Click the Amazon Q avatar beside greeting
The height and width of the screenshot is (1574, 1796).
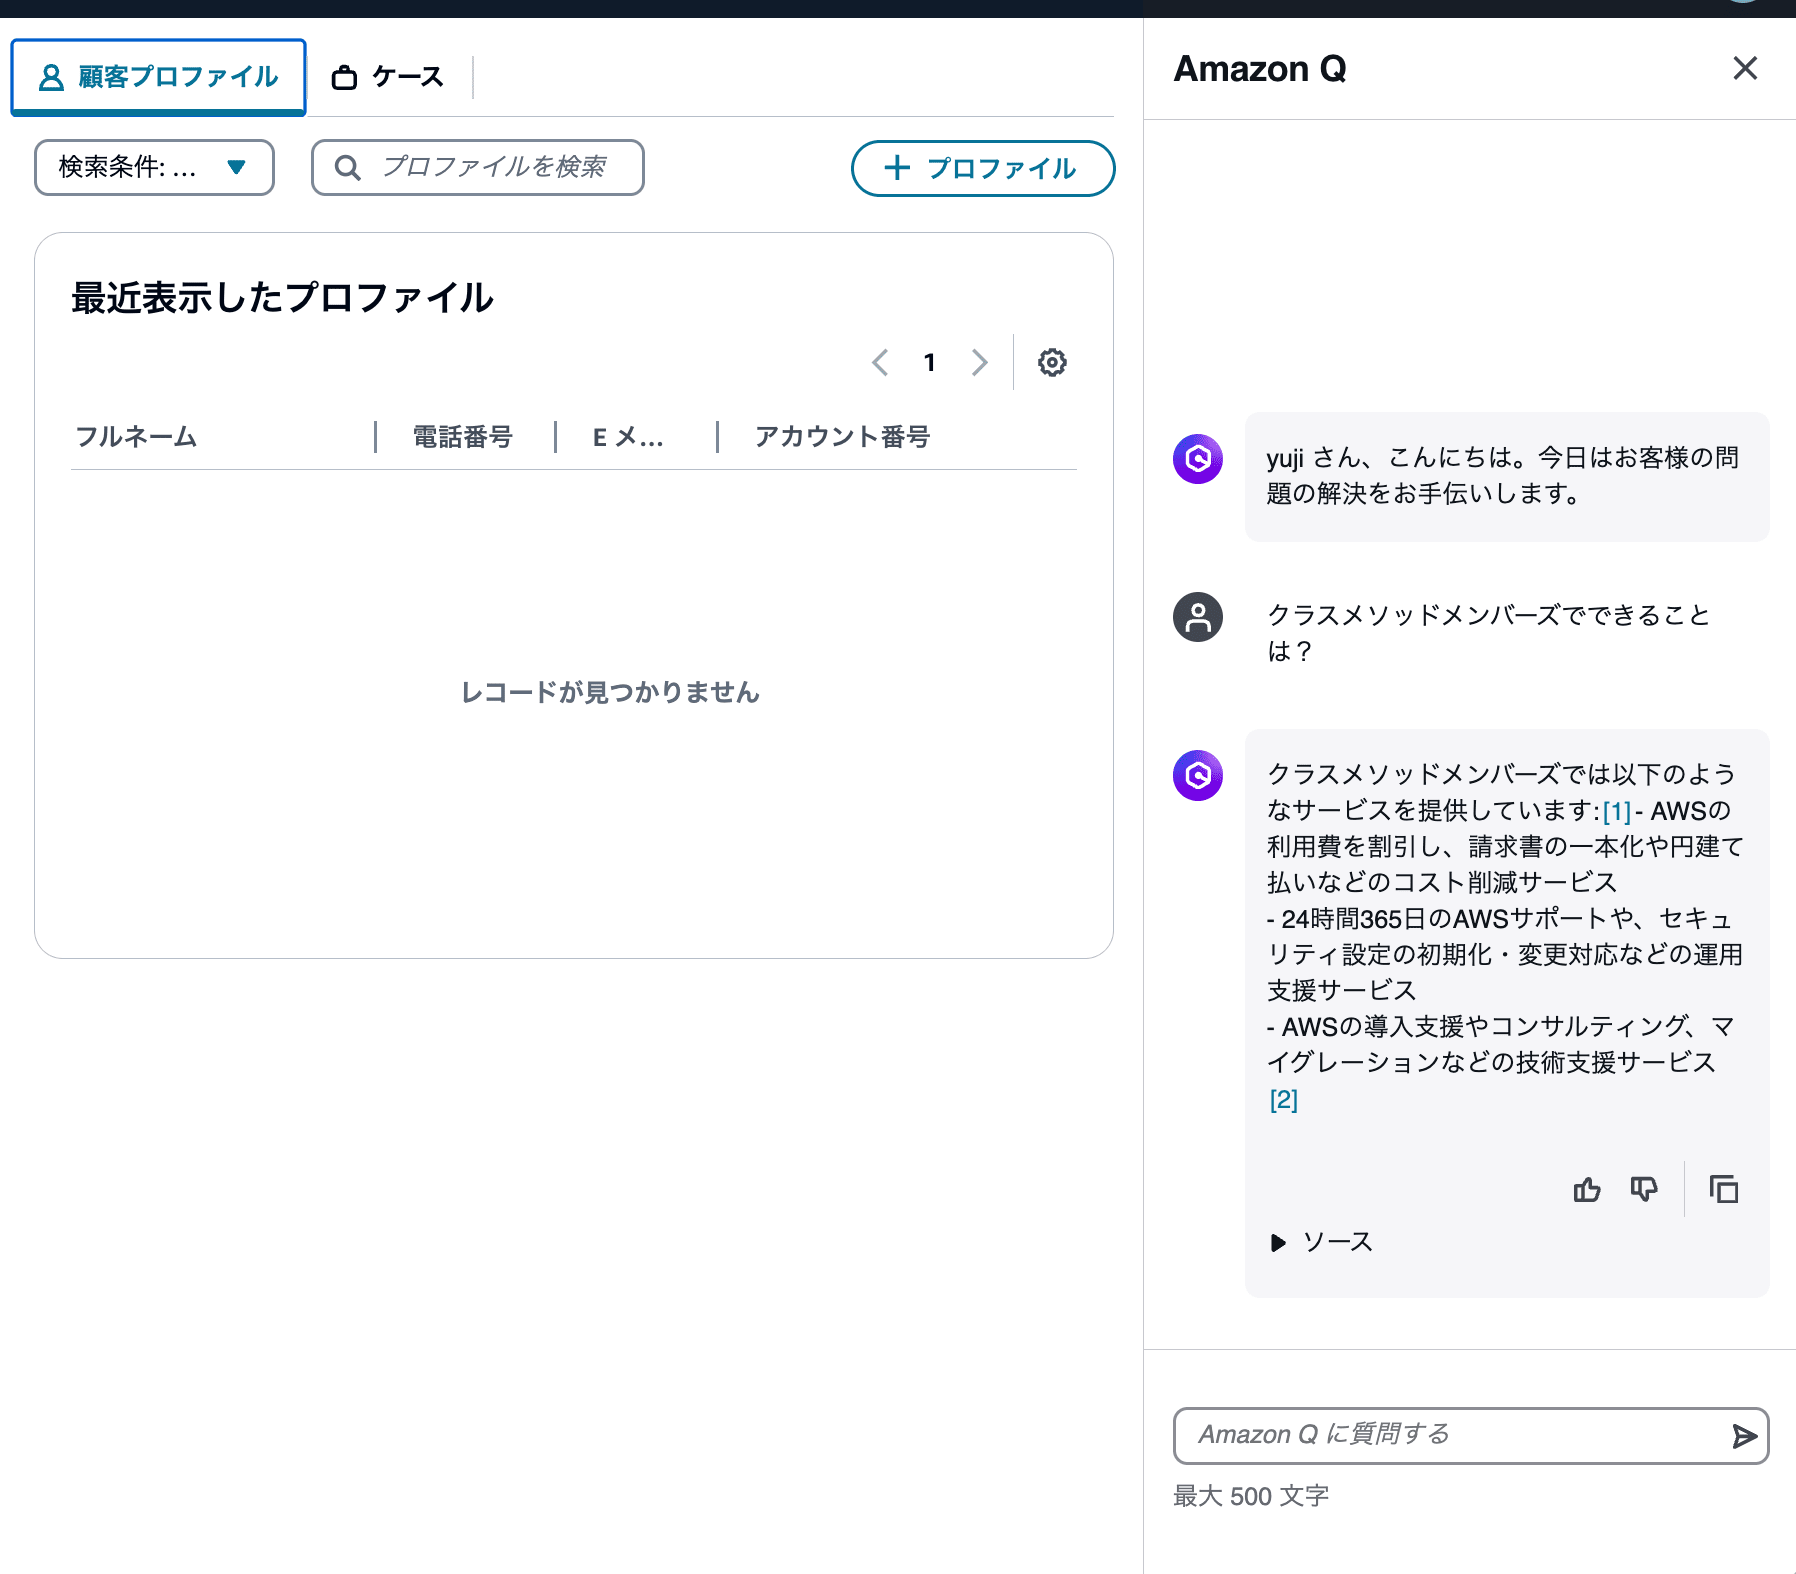pyautogui.click(x=1198, y=459)
